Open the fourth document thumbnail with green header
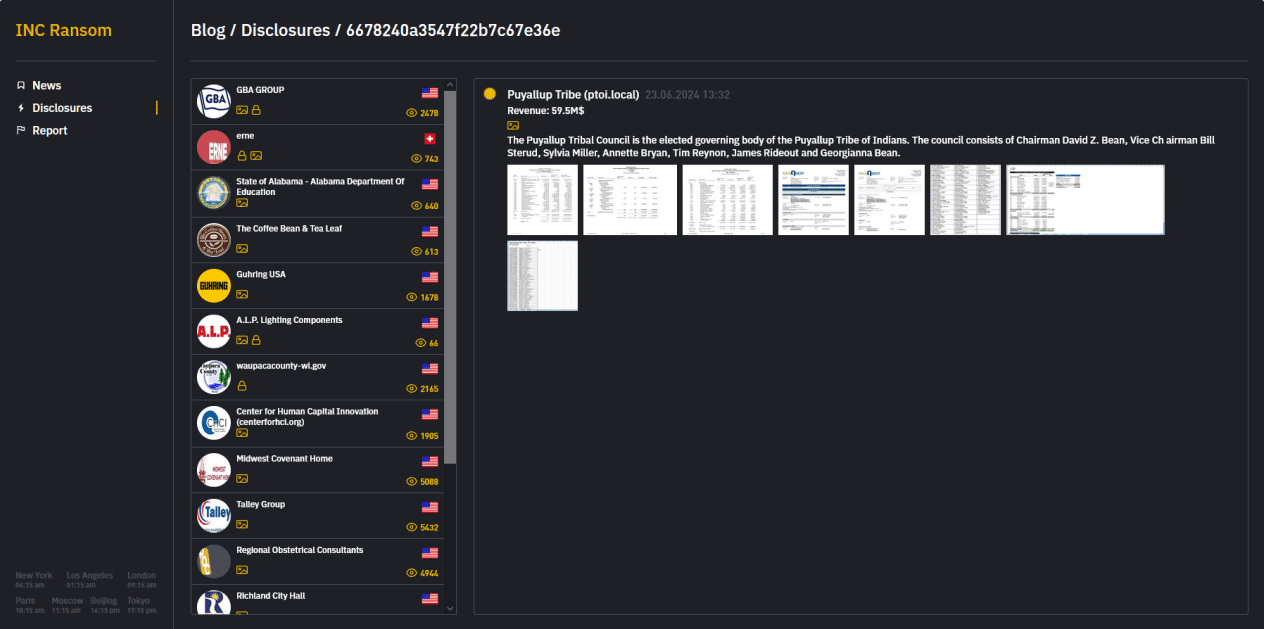This screenshot has height=629, width=1264. (x=814, y=200)
